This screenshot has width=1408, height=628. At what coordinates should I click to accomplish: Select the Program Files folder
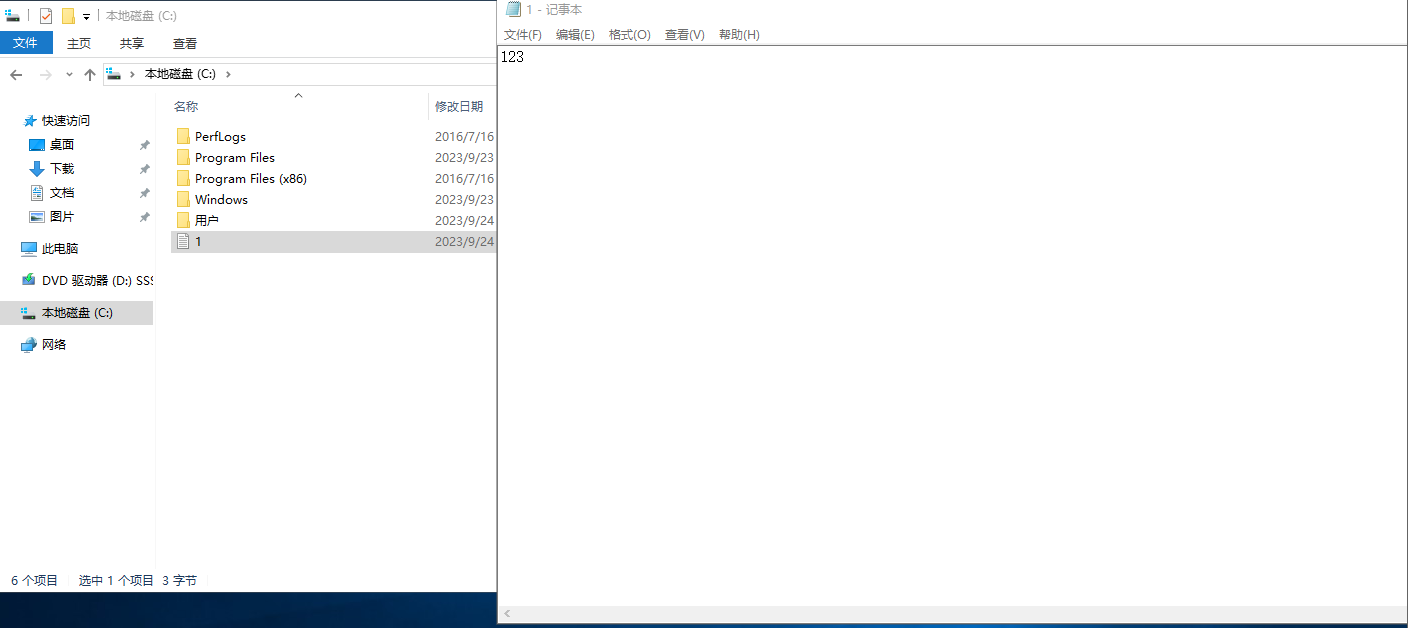[x=235, y=158]
